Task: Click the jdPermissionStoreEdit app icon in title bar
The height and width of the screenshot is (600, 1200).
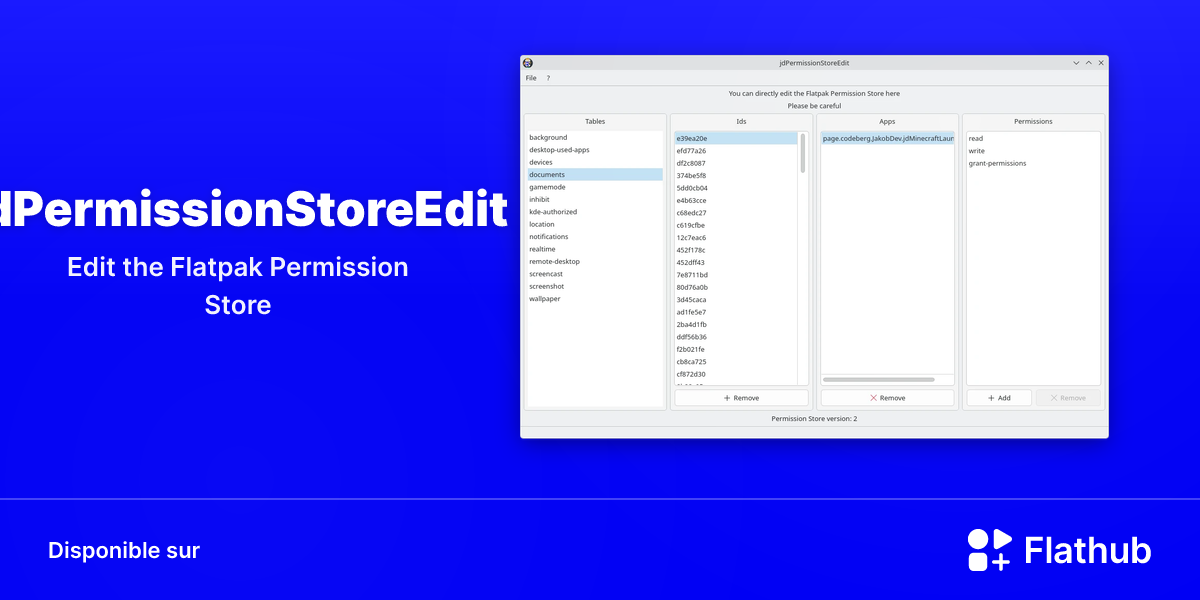Action: point(528,63)
